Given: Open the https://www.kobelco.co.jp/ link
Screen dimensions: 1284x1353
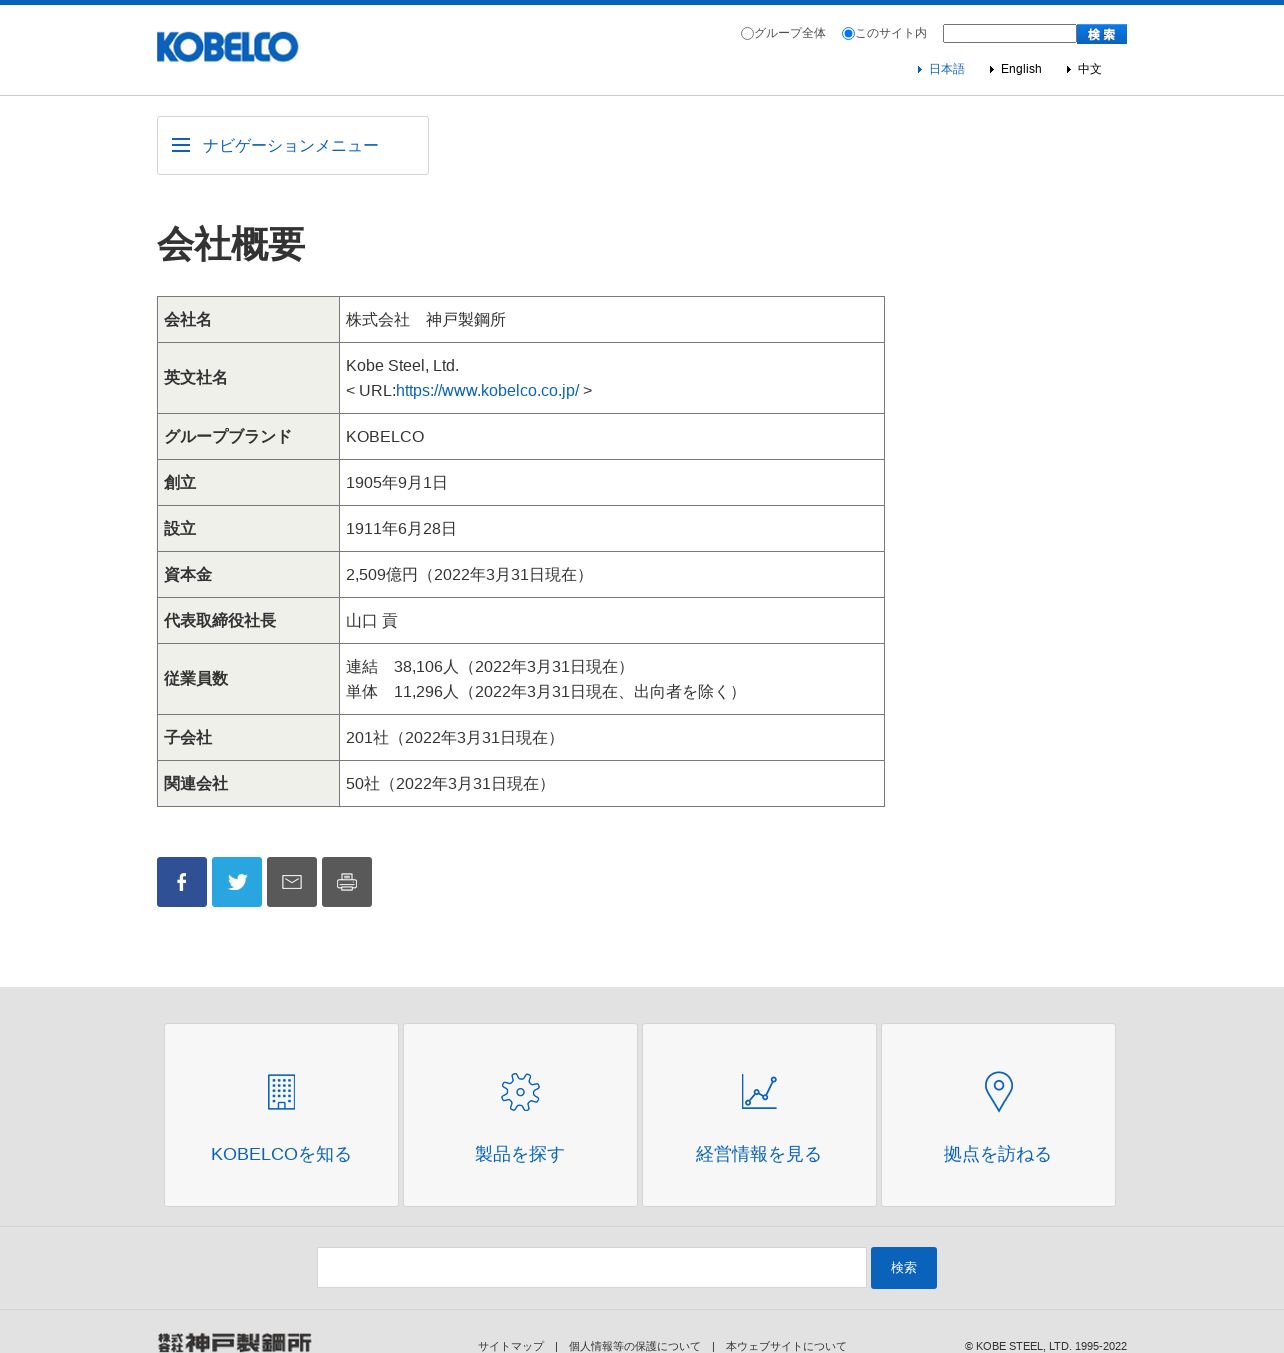Looking at the screenshot, I should 487,391.
